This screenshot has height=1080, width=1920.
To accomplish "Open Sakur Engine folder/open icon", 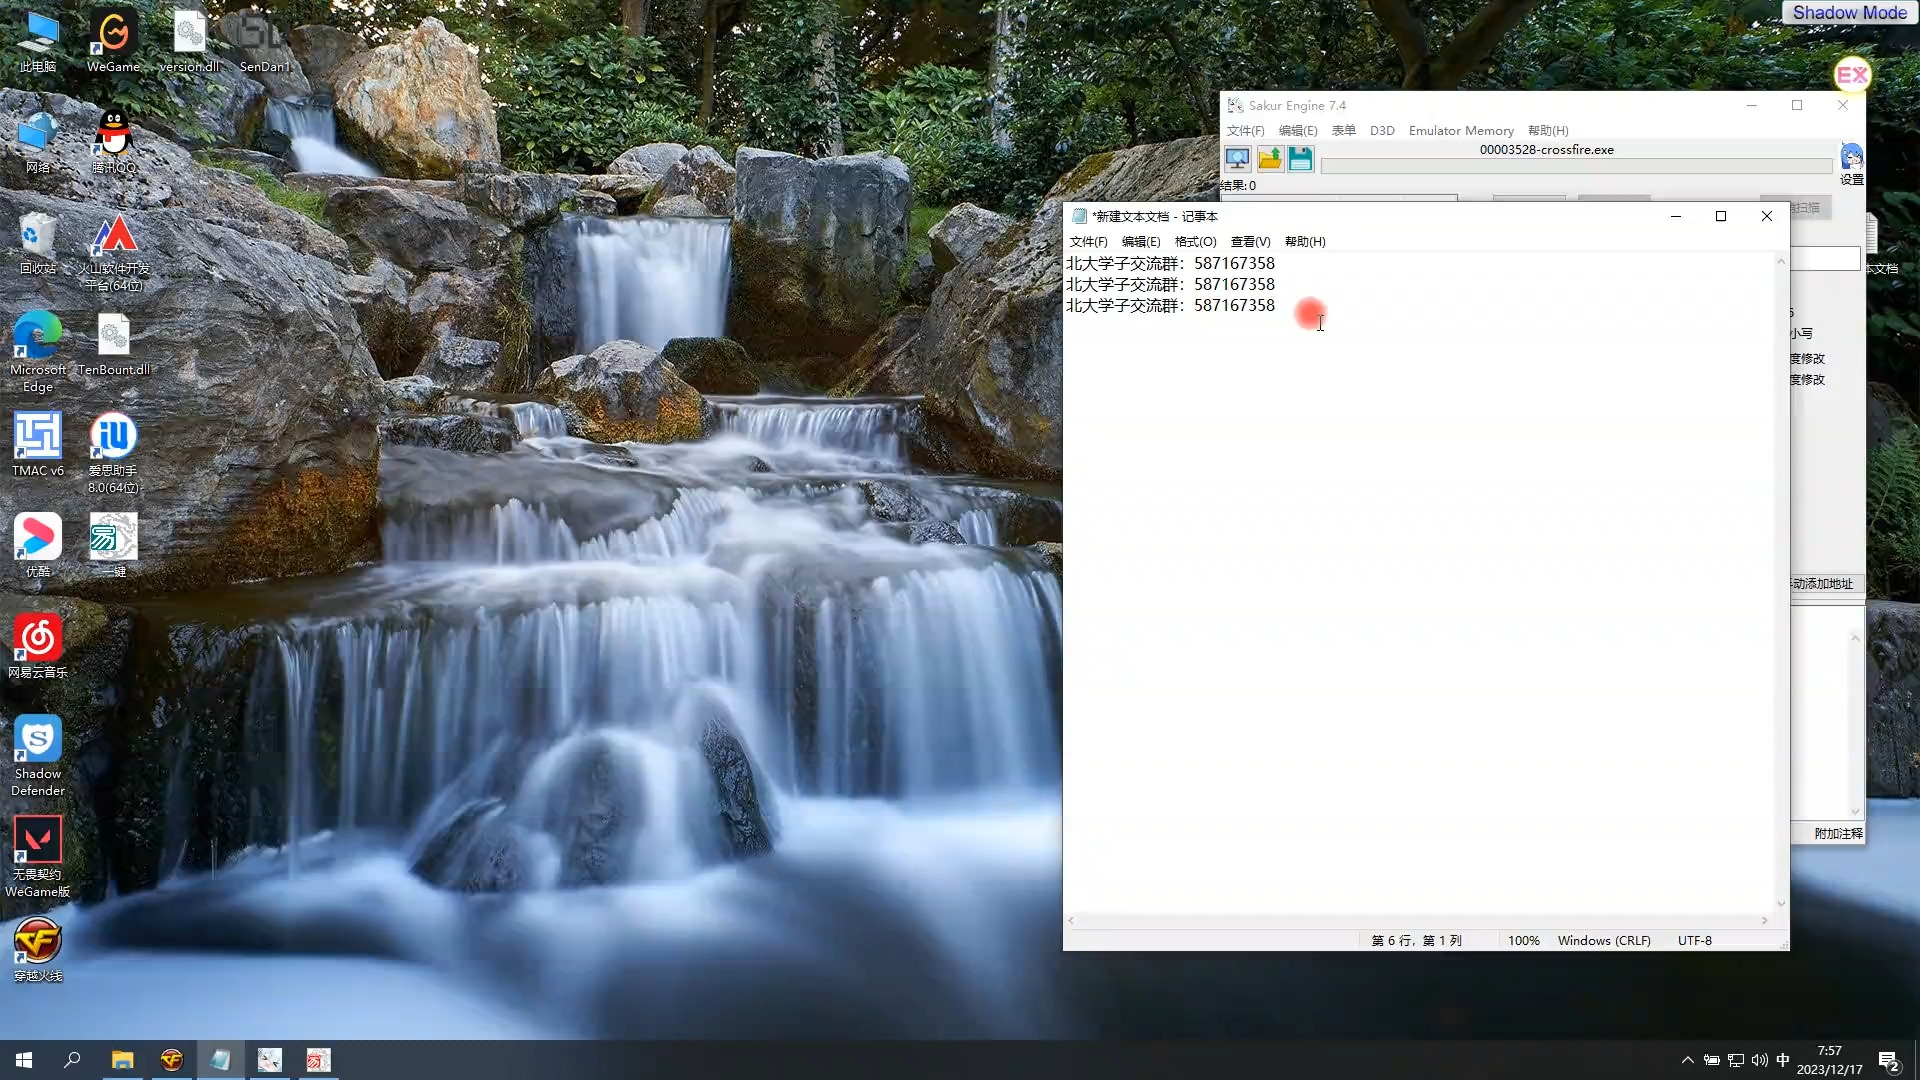I will 1269,158.
